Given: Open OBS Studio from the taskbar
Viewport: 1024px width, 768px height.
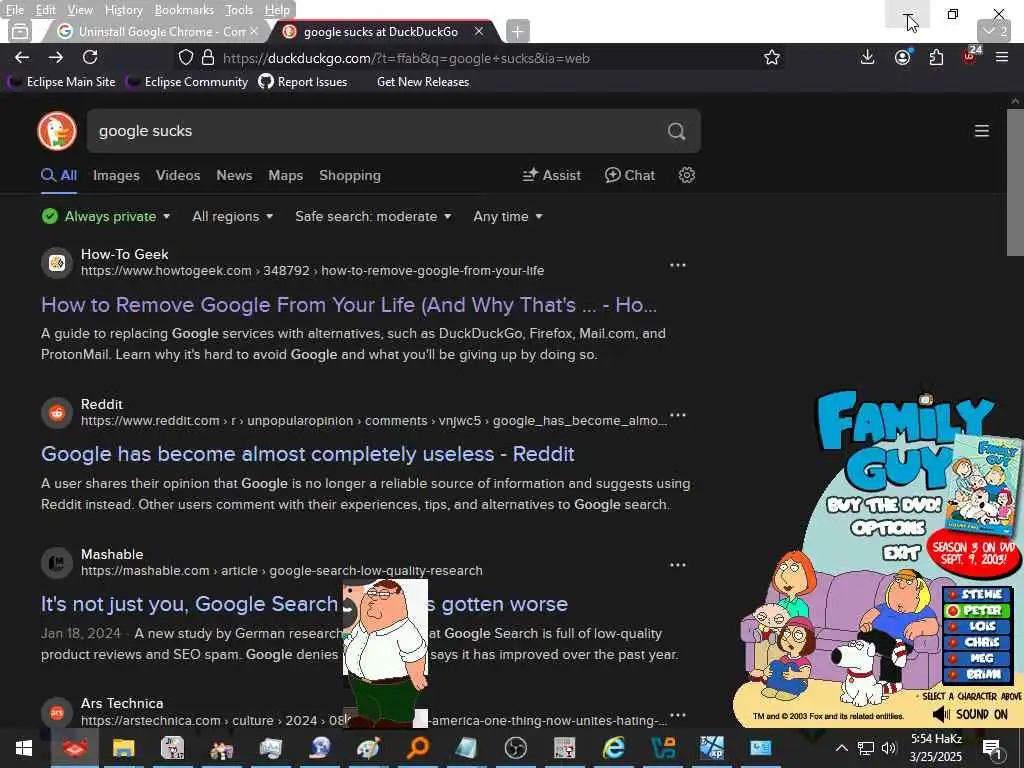Looking at the screenshot, I should click(516, 748).
